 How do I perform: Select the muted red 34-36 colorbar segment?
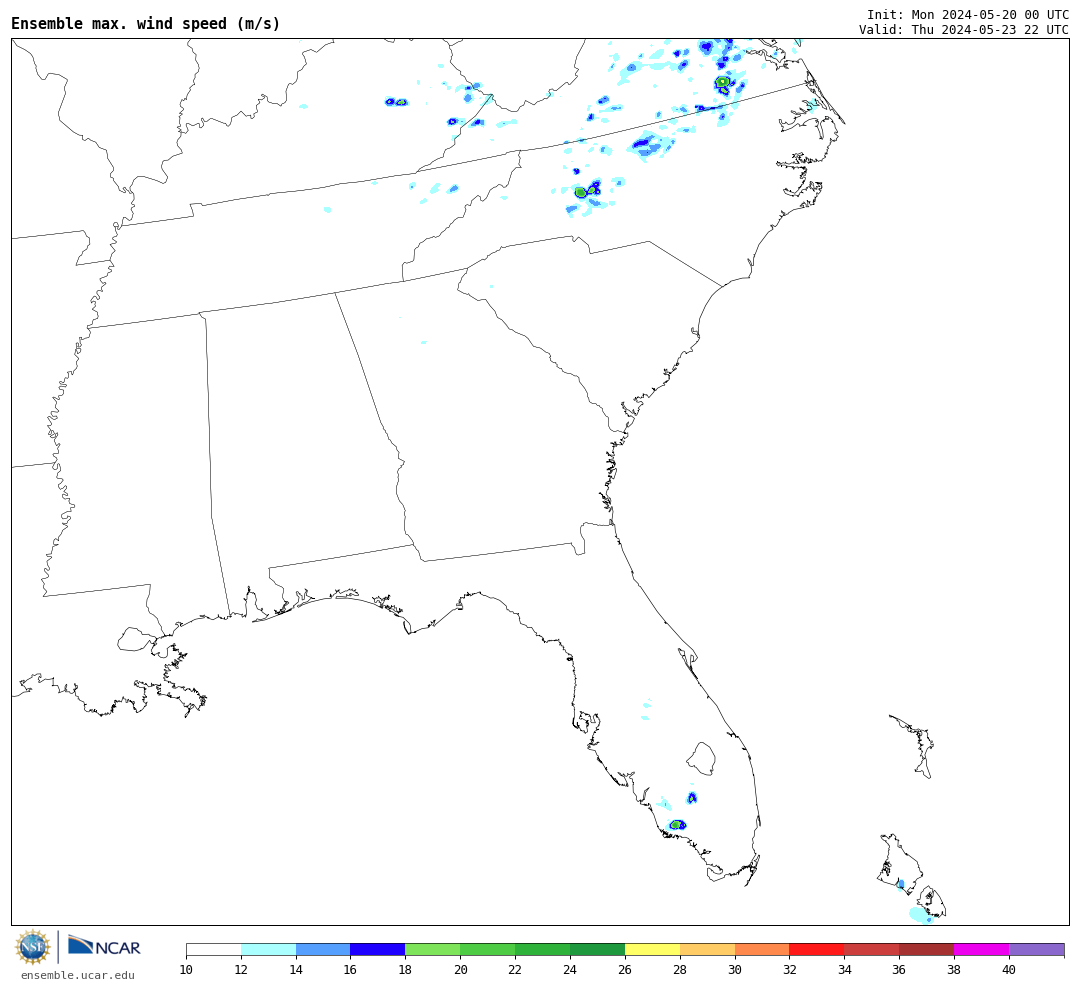(x=872, y=950)
